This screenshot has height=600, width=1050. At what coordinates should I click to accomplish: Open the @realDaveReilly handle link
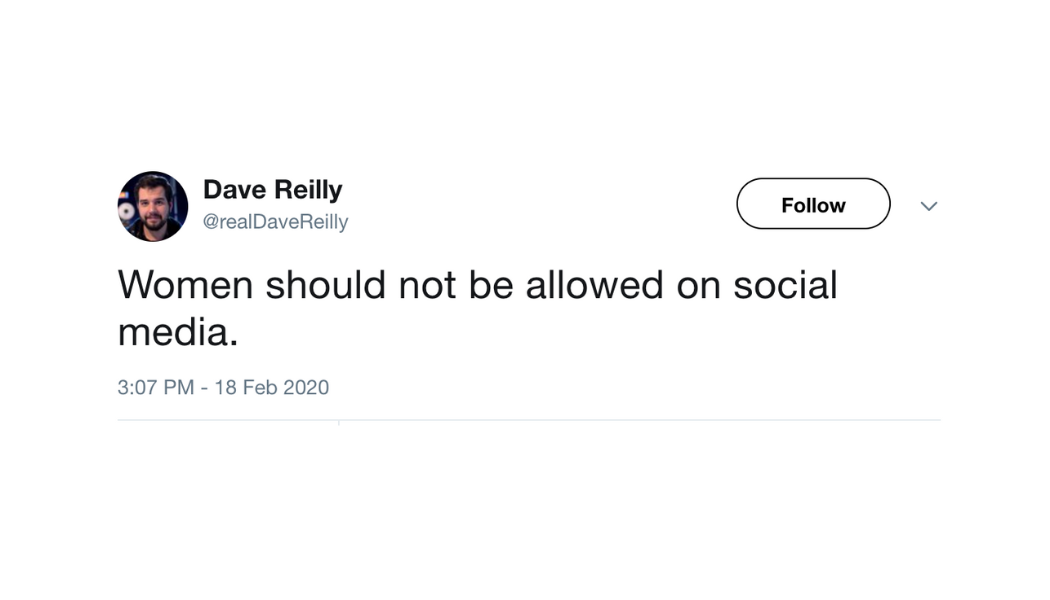(x=275, y=222)
